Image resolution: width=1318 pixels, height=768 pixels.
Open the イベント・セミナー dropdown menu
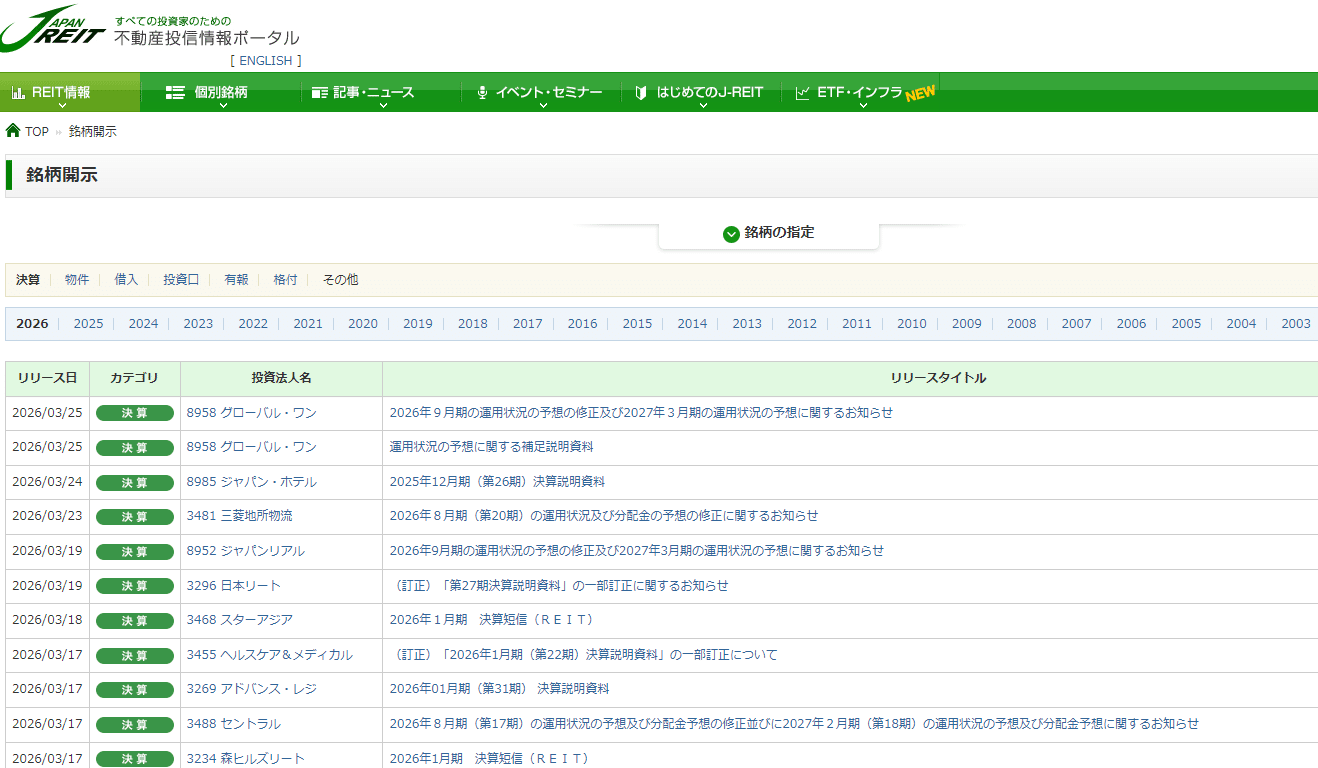pos(549,93)
